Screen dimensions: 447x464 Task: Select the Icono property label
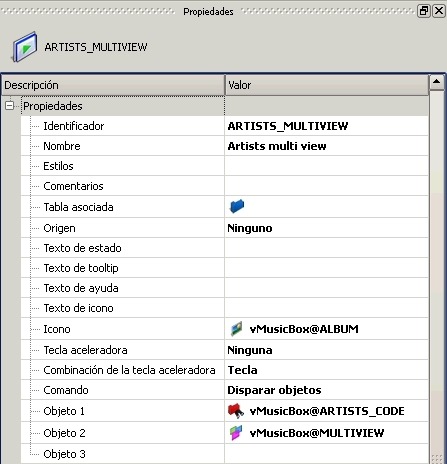pyautogui.click(x=57, y=329)
